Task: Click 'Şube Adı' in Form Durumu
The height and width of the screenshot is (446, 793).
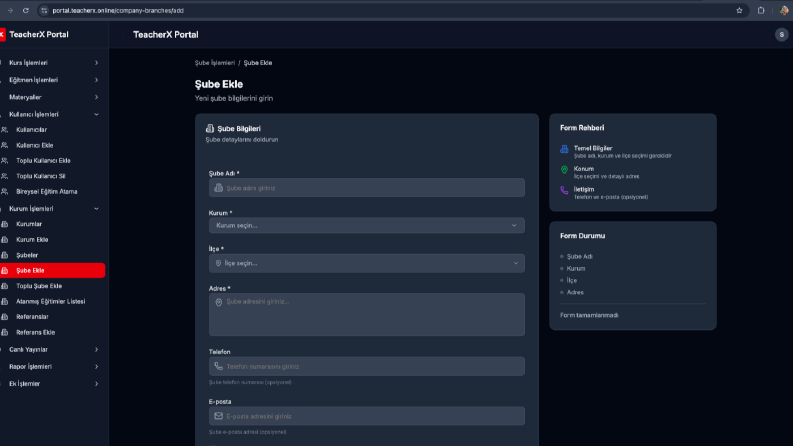Action: pos(580,256)
